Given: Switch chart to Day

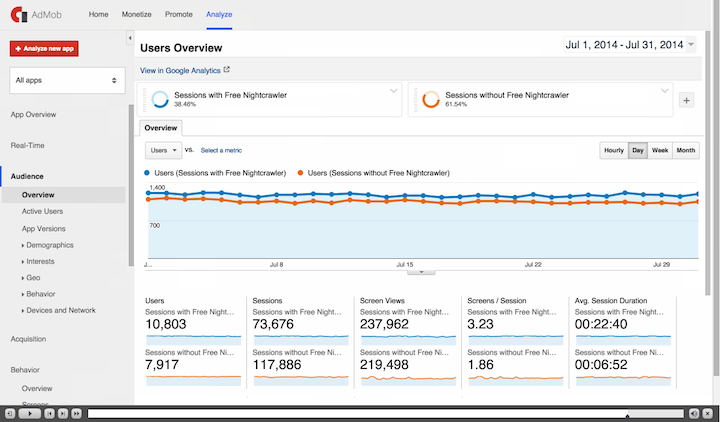Looking at the screenshot, I should (638, 150).
